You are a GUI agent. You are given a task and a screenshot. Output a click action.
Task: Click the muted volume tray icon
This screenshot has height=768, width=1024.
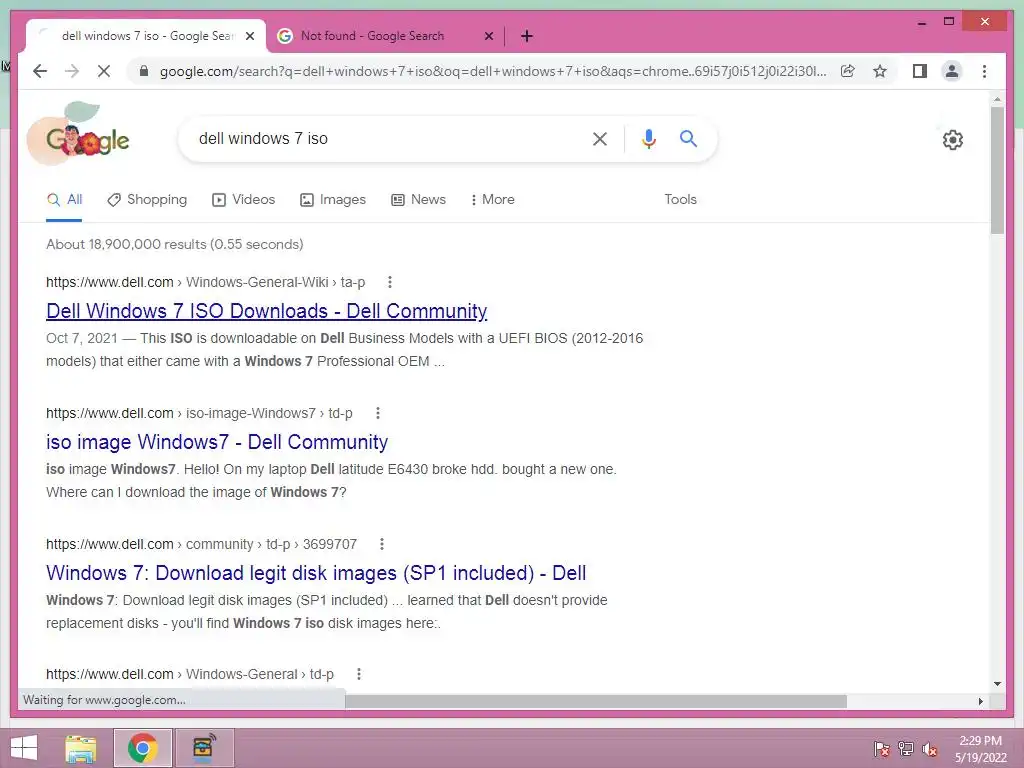click(x=930, y=749)
